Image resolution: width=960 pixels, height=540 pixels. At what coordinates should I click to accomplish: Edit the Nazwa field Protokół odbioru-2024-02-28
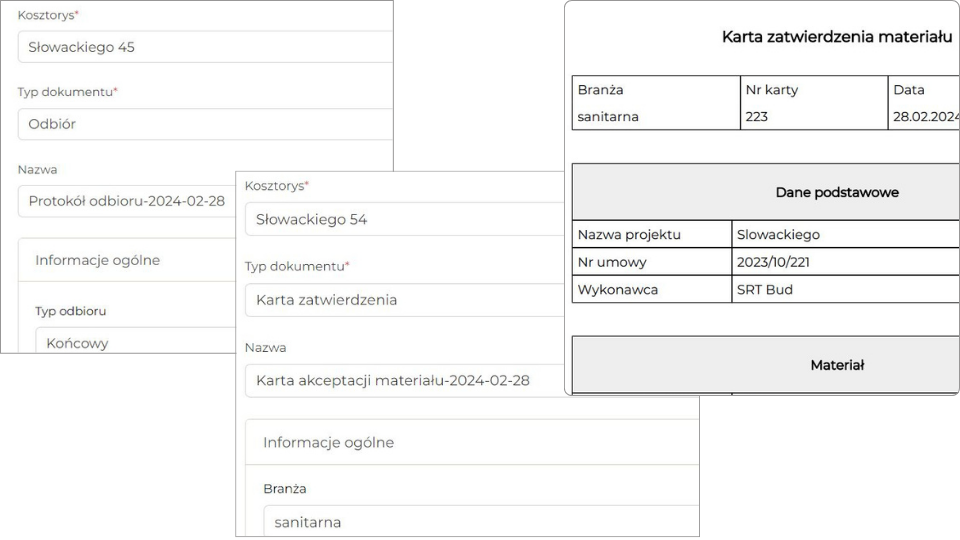127,201
